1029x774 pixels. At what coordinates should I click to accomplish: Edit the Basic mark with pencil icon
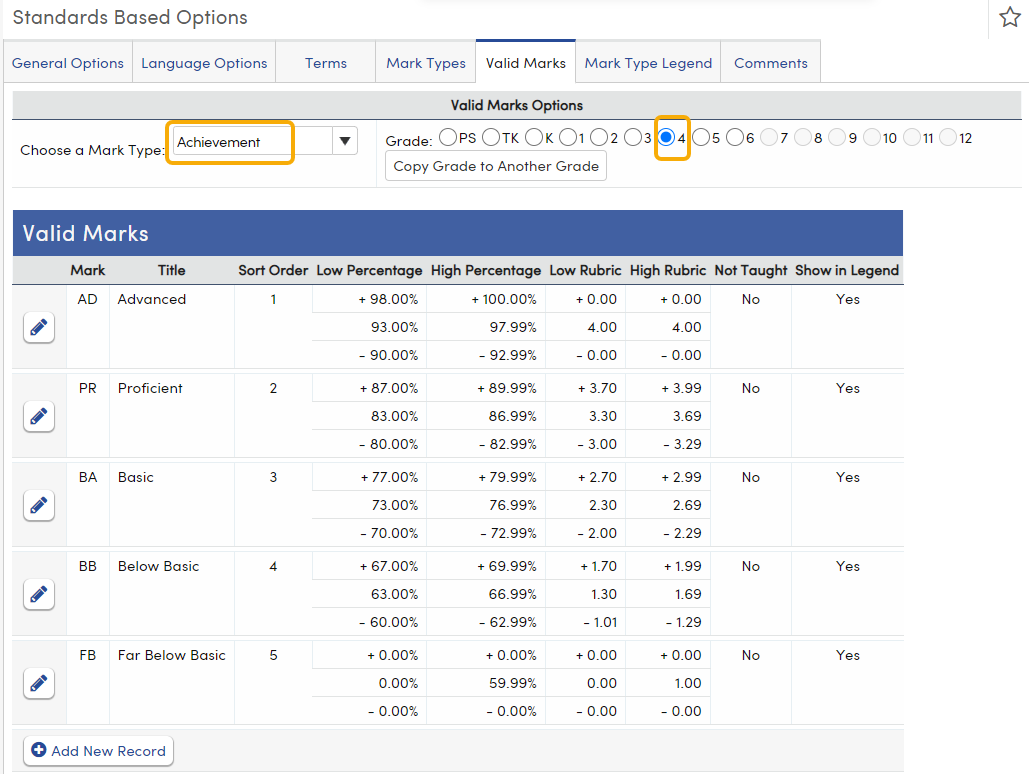(x=39, y=505)
